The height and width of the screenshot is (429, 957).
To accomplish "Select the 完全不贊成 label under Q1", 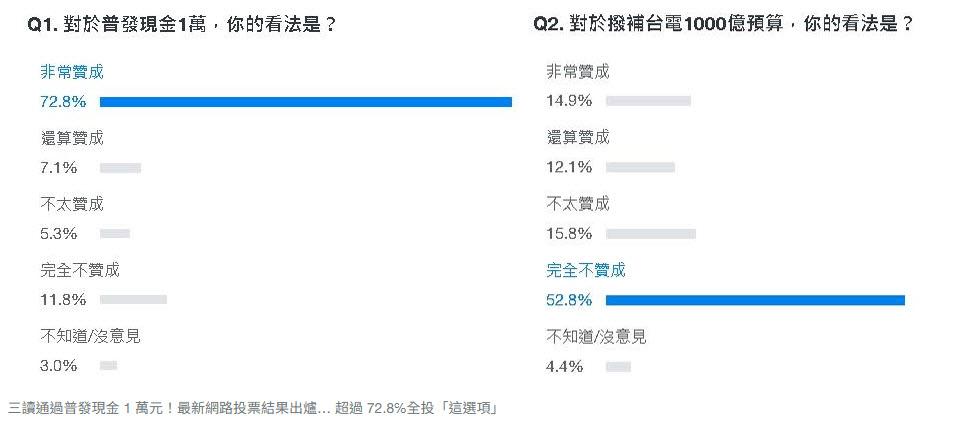I will (80, 270).
